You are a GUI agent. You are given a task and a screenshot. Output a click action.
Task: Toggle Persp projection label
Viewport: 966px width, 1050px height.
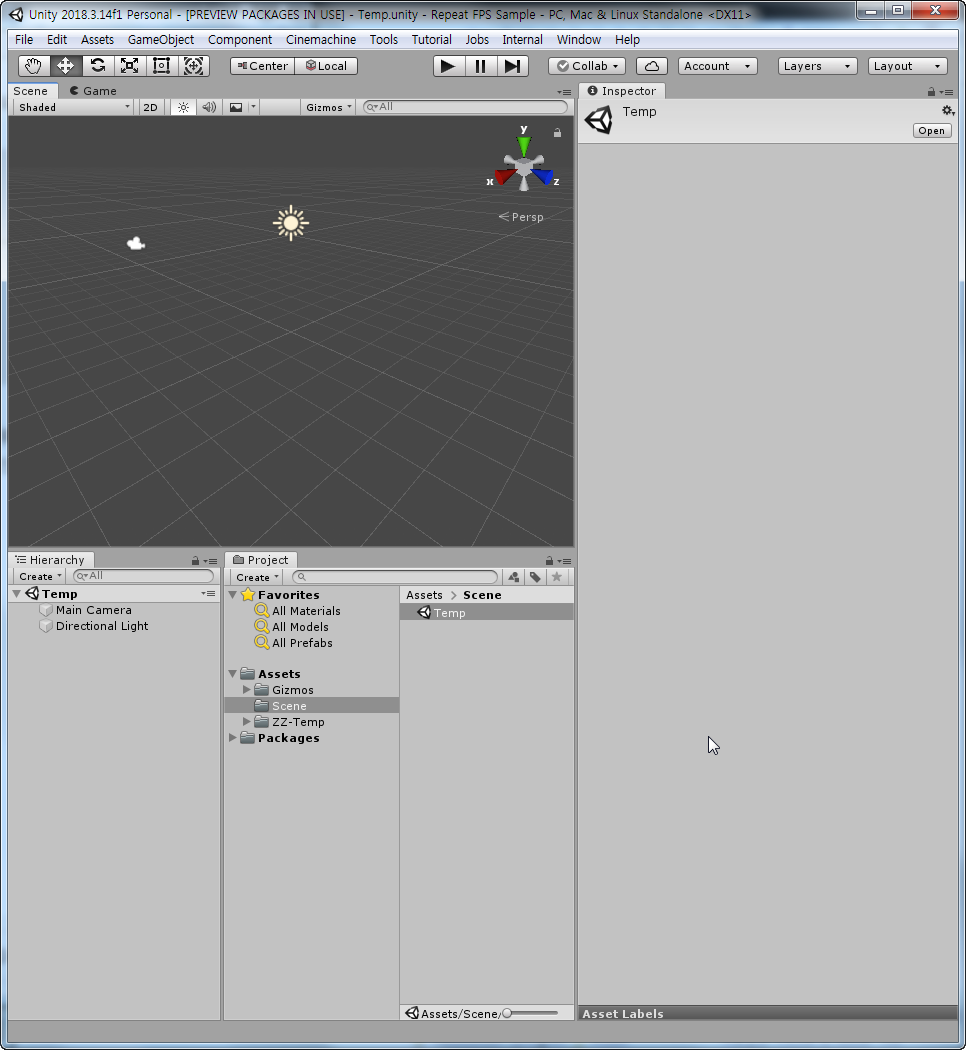pyautogui.click(x=521, y=217)
